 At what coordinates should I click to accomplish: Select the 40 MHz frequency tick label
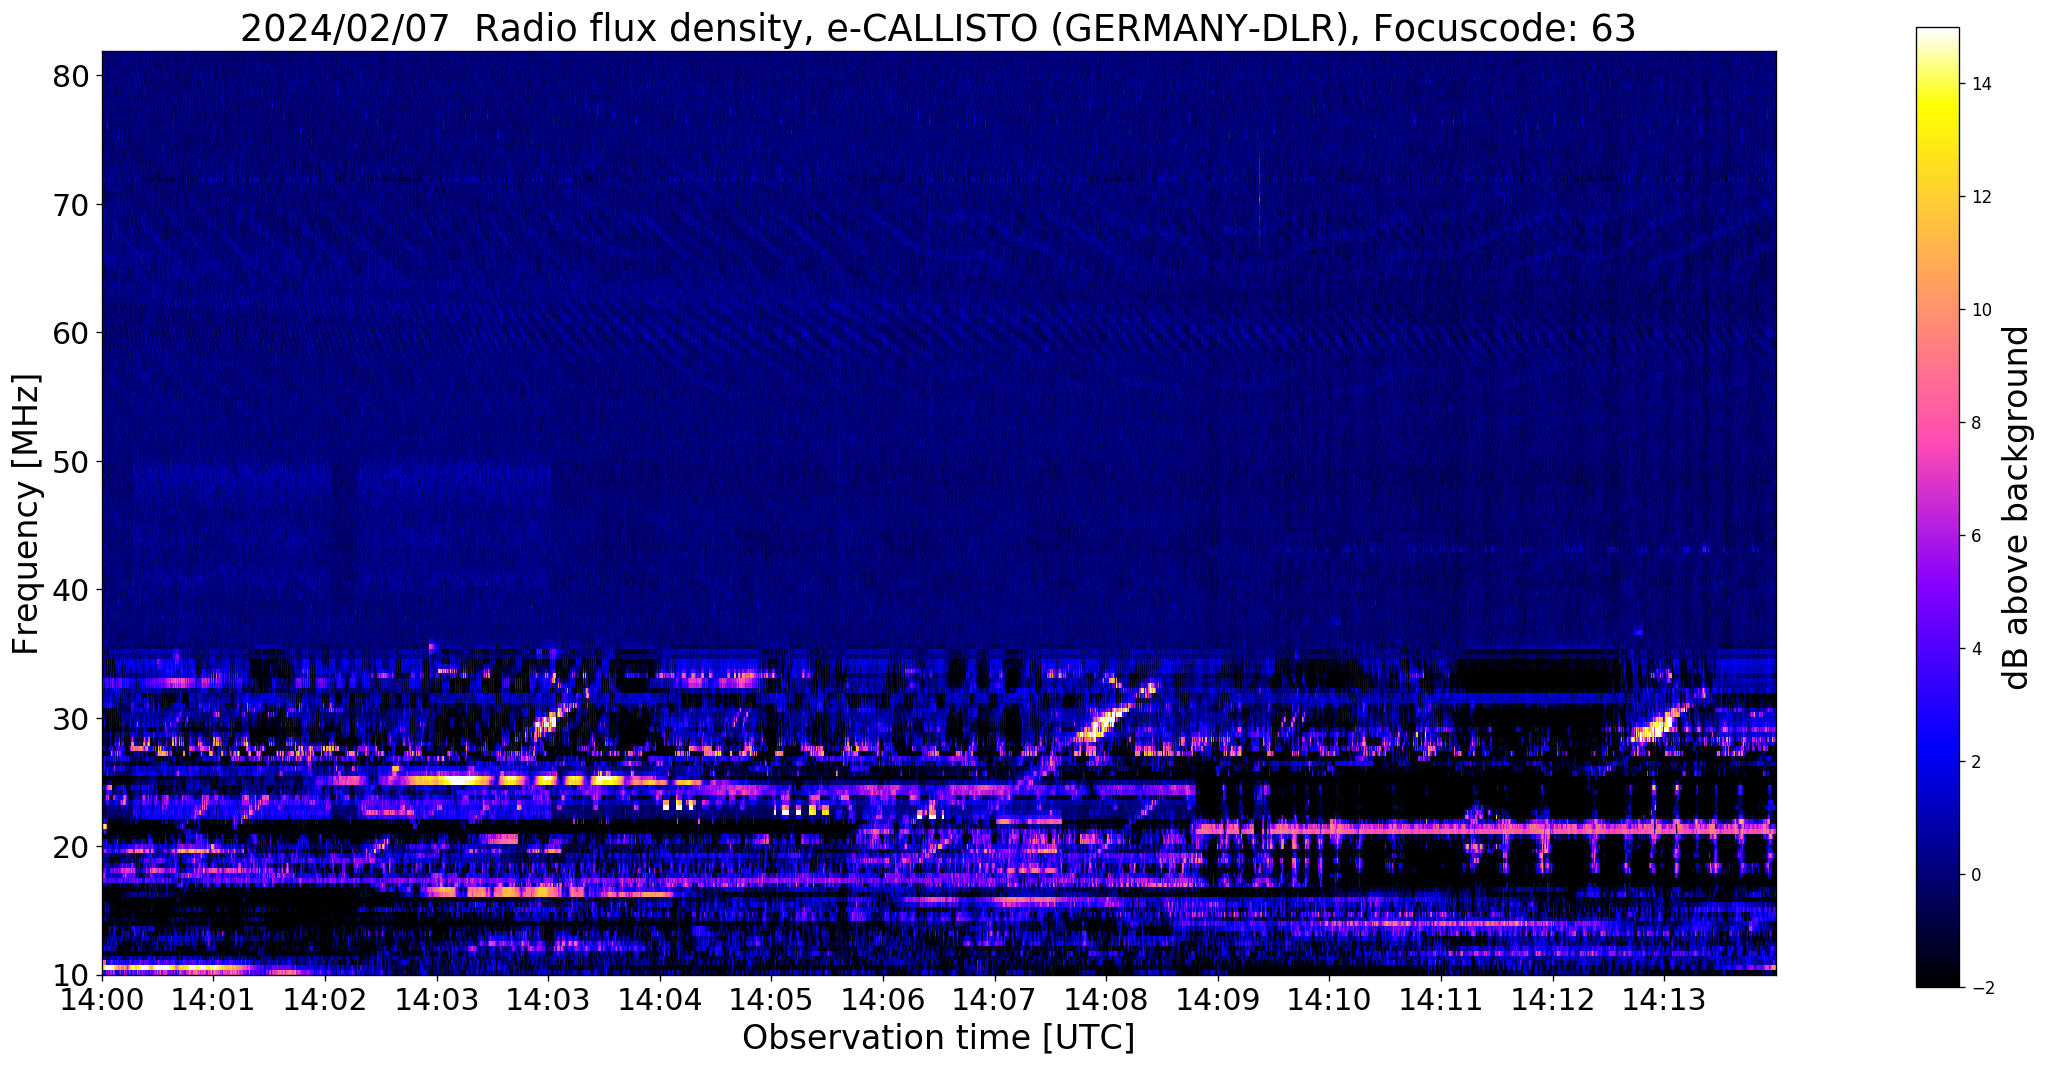pyautogui.click(x=70, y=590)
